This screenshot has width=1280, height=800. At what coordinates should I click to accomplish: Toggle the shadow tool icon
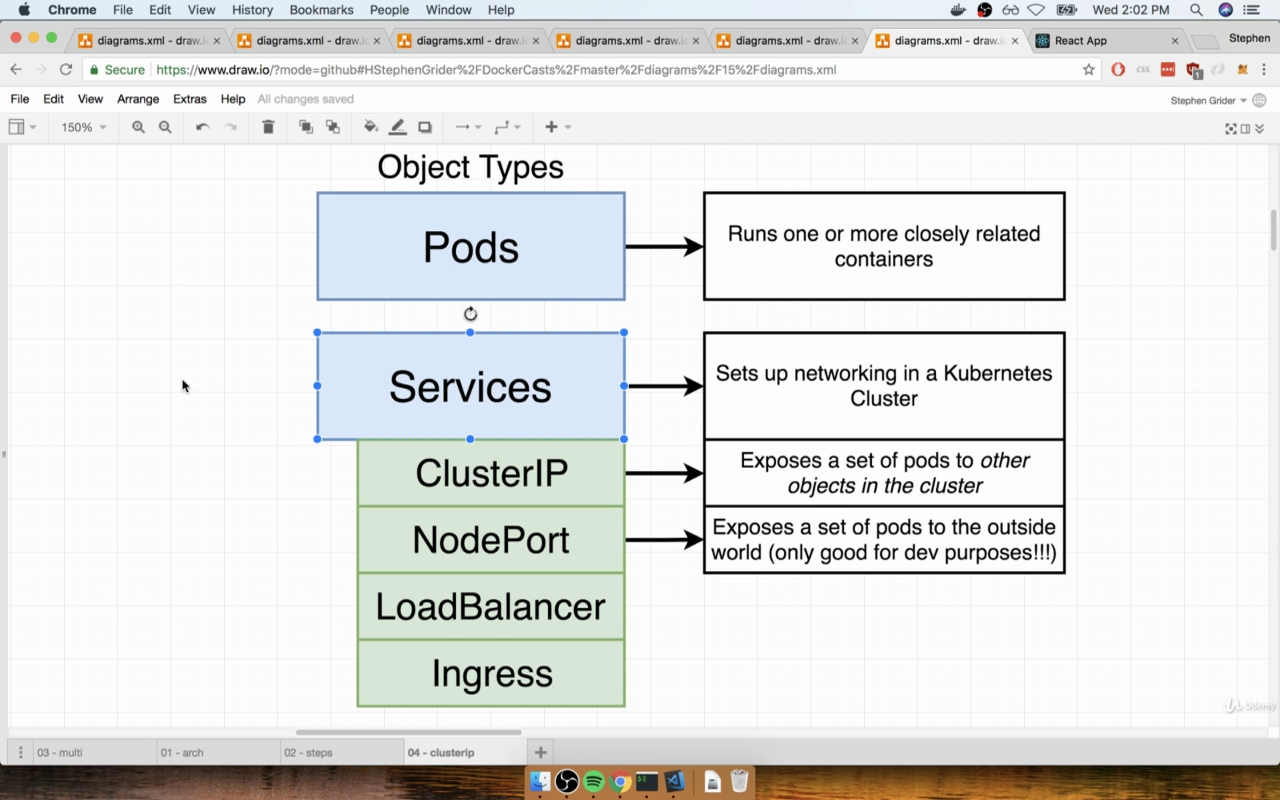click(425, 127)
